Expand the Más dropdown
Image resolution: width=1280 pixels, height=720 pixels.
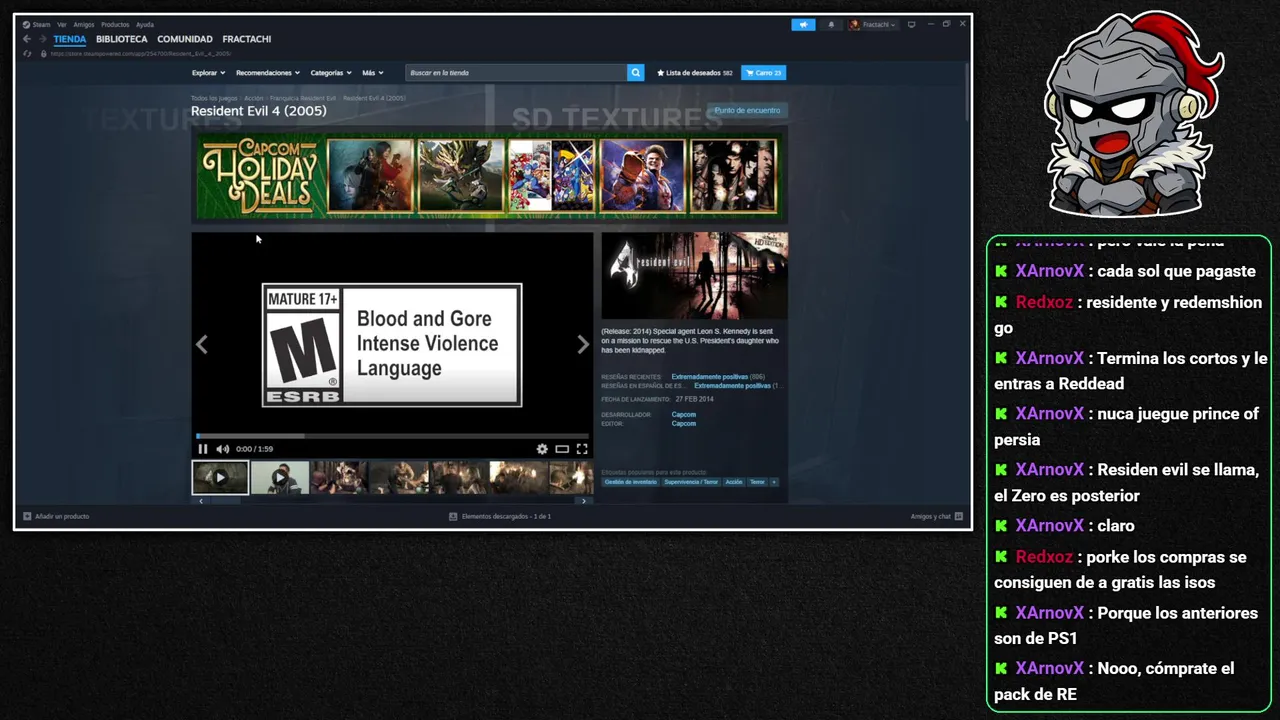(x=372, y=73)
